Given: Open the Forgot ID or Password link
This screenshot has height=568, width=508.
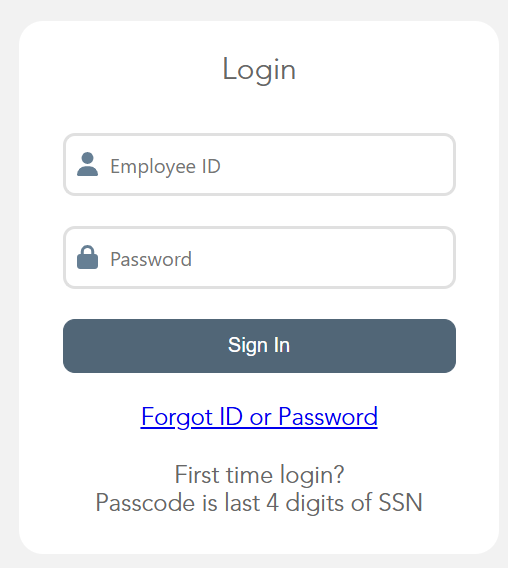Looking at the screenshot, I should [259, 417].
